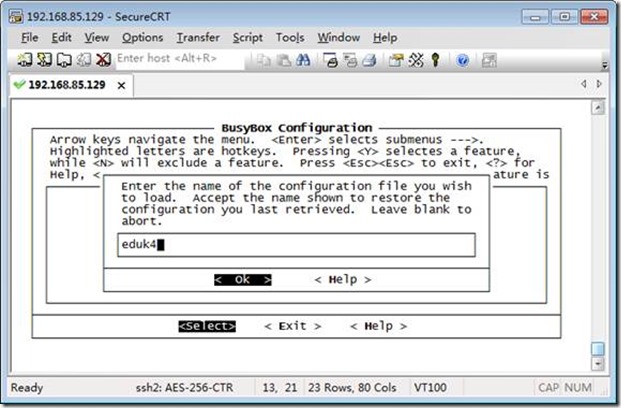621x408 pixels.
Task: Click the terminal scrollbar up arrow
Action: pos(598,108)
